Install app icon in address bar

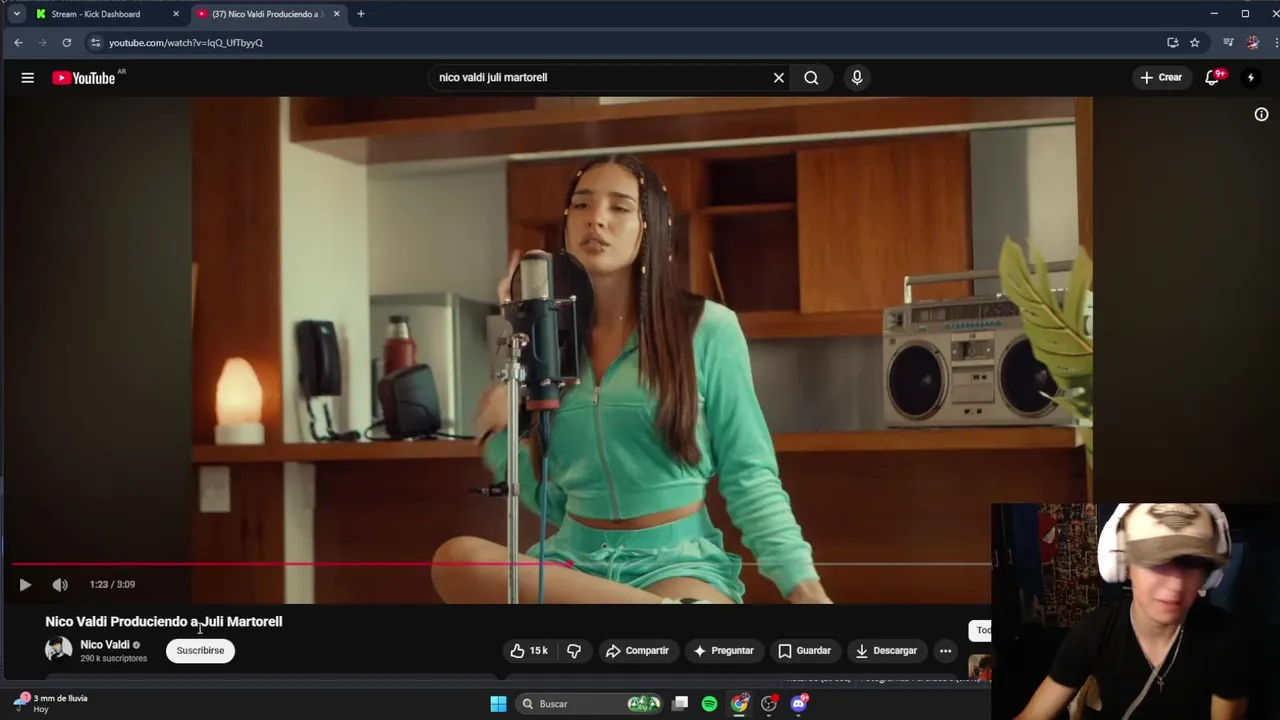point(1172,43)
